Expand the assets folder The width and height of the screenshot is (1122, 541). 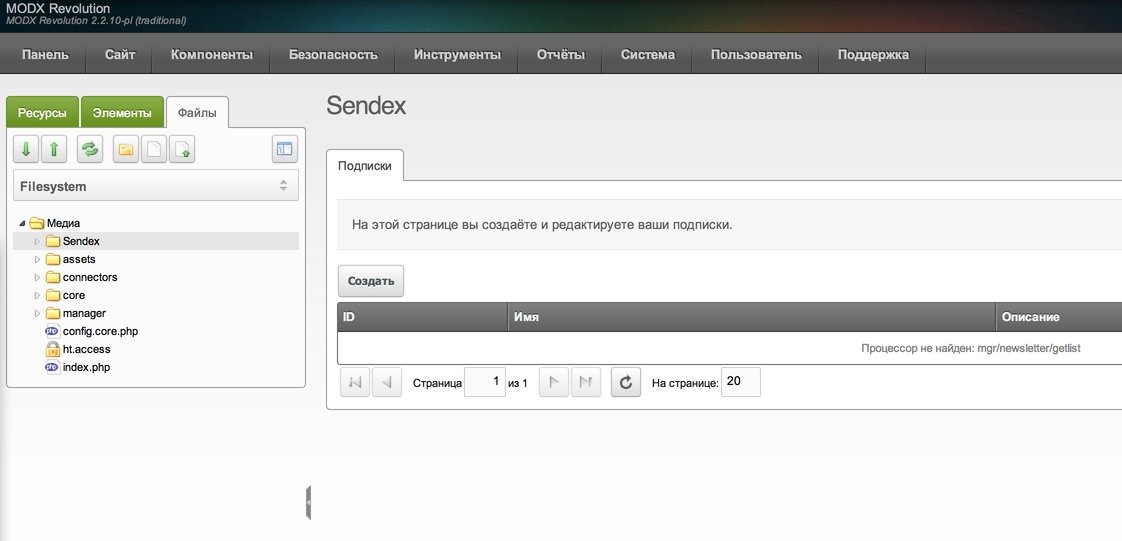(x=38, y=259)
